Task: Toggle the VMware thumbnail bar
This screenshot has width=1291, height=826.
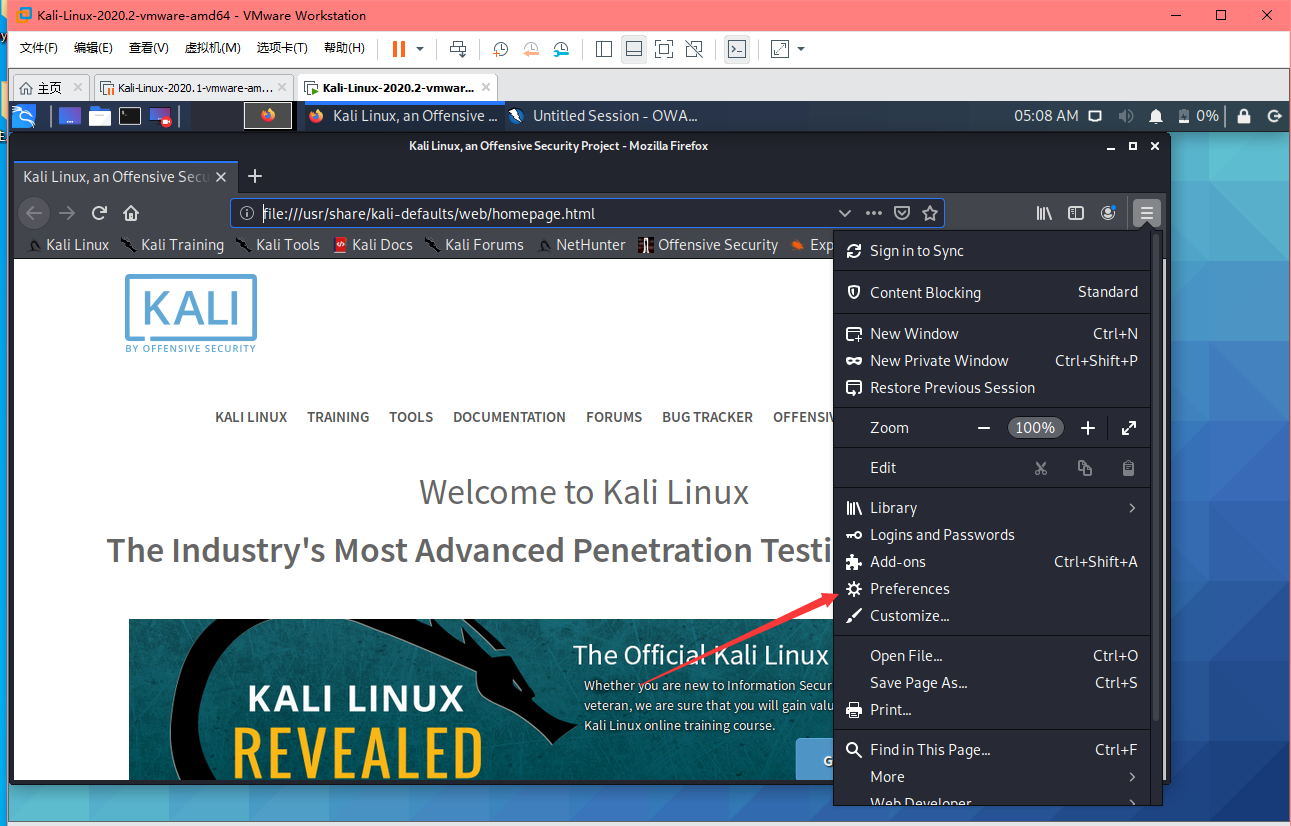Action: (634, 48)
